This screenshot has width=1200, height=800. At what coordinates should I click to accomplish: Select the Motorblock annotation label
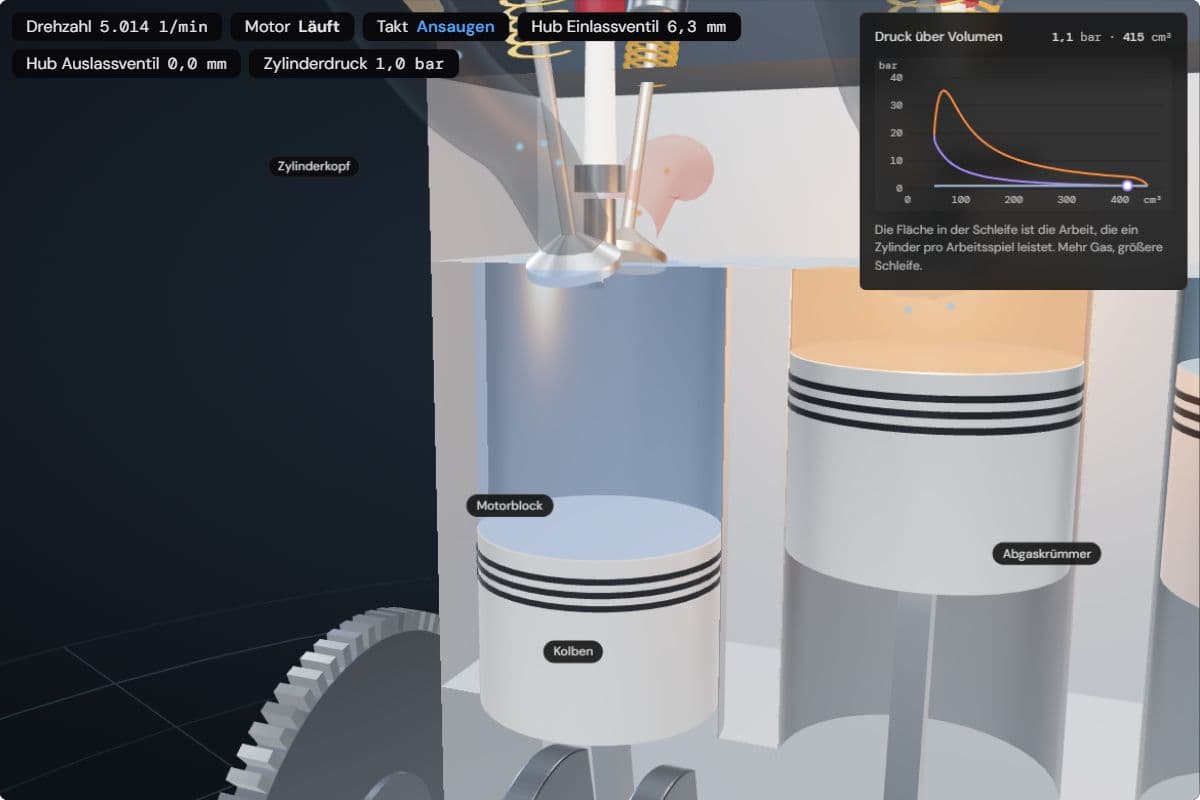point(509,506)
